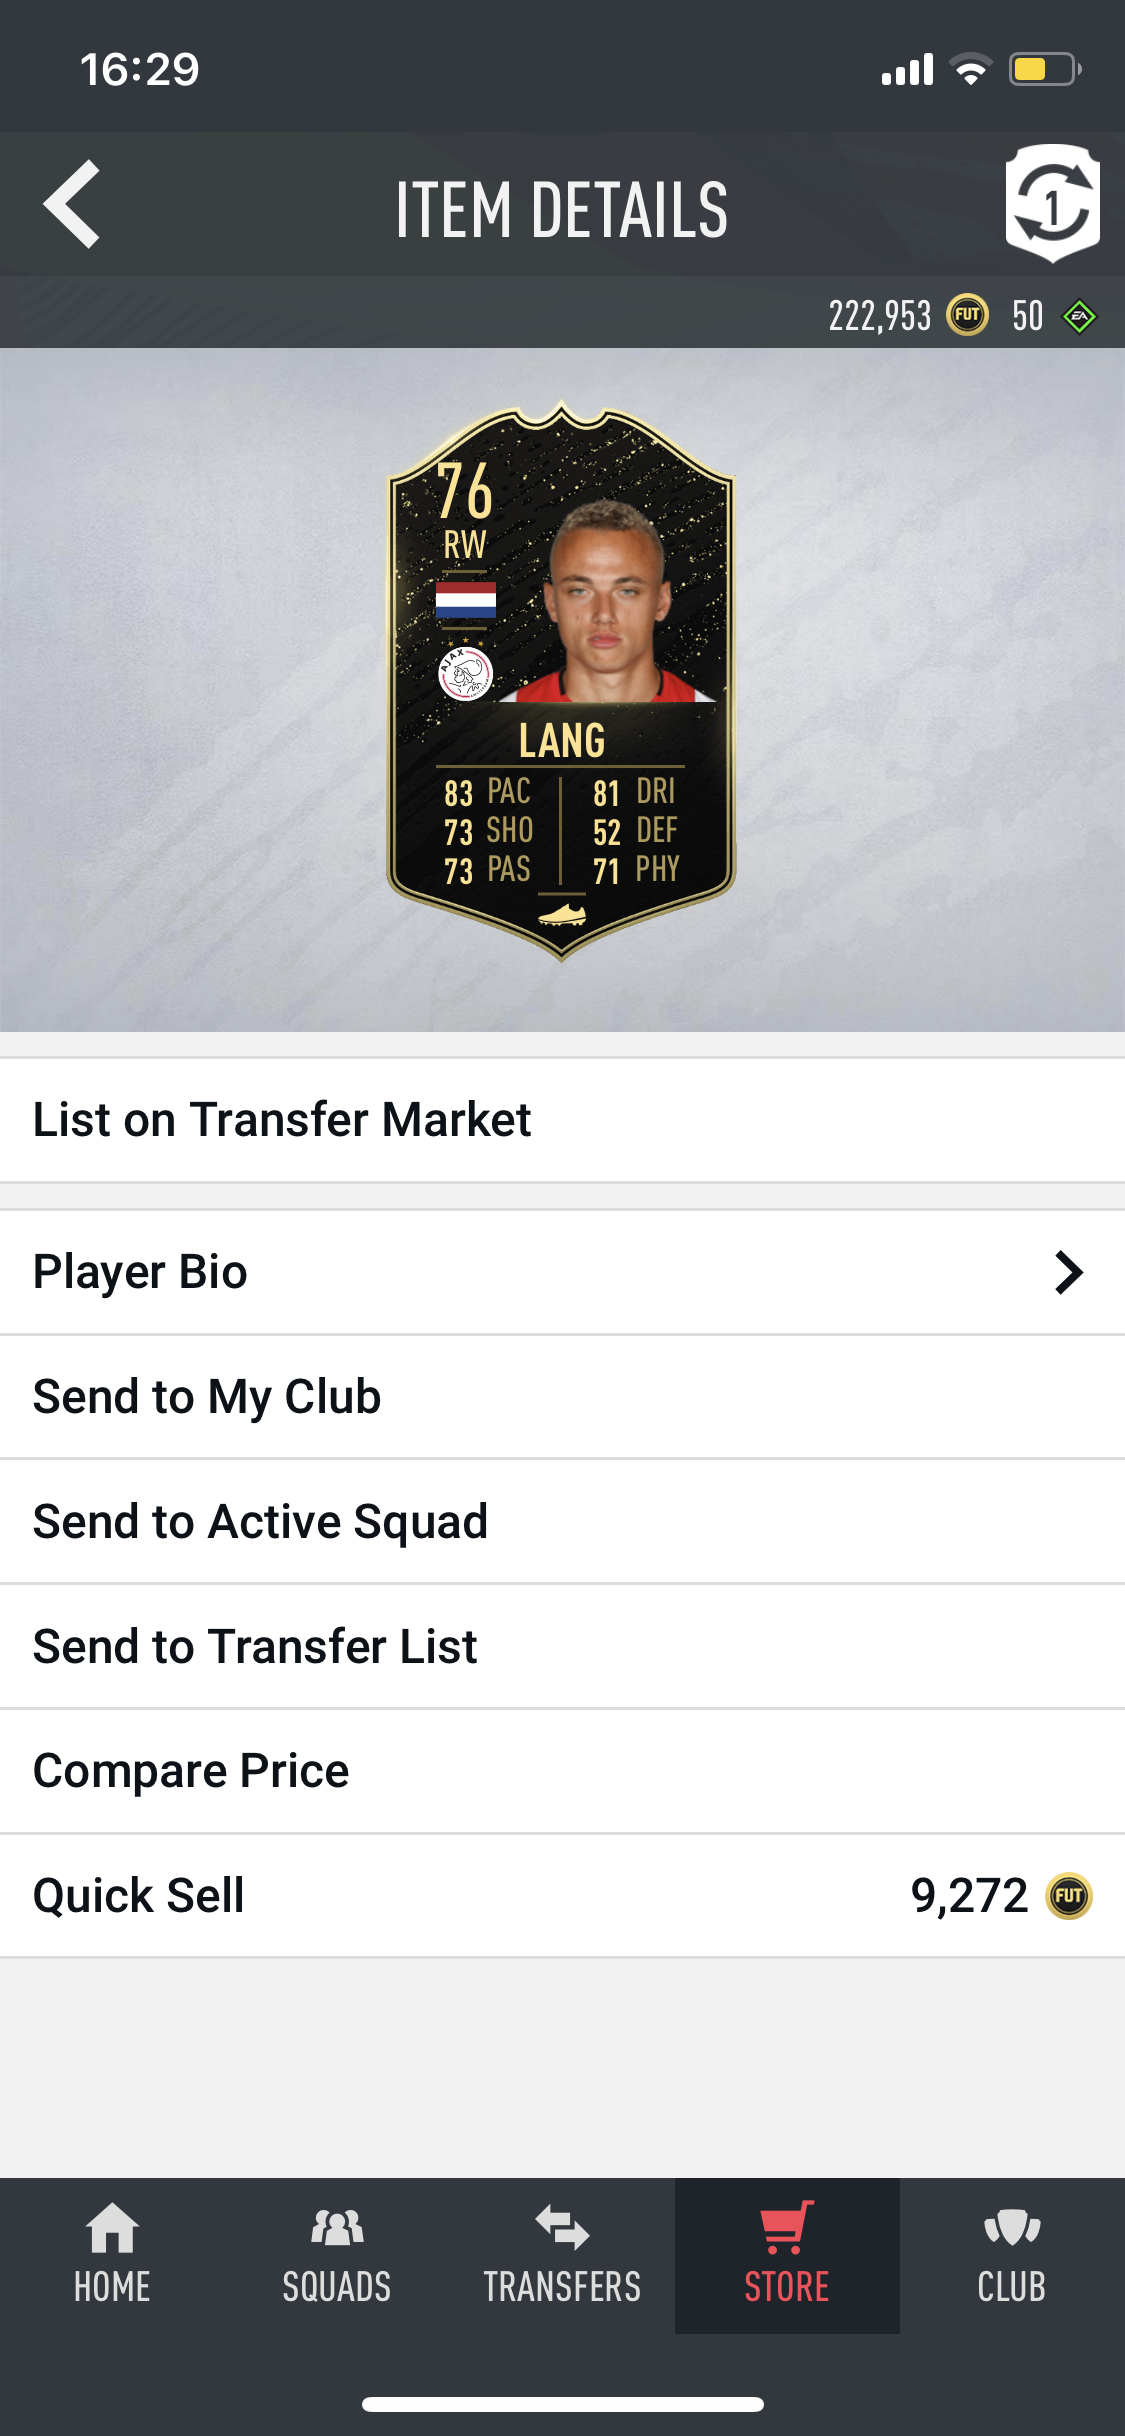Select List on Transfer Market
The image size is (1125, 2436).
pyautogui.click(x=562, y=1120)
